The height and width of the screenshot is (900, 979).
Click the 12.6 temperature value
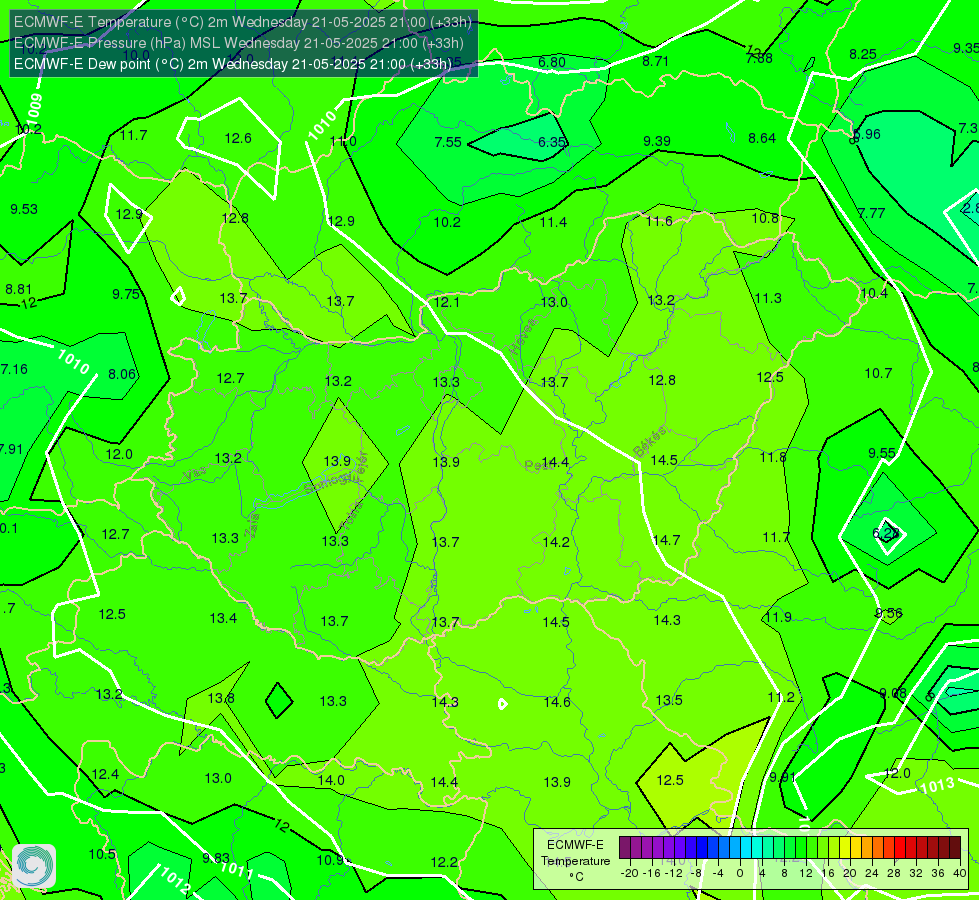tap(238, 138)
